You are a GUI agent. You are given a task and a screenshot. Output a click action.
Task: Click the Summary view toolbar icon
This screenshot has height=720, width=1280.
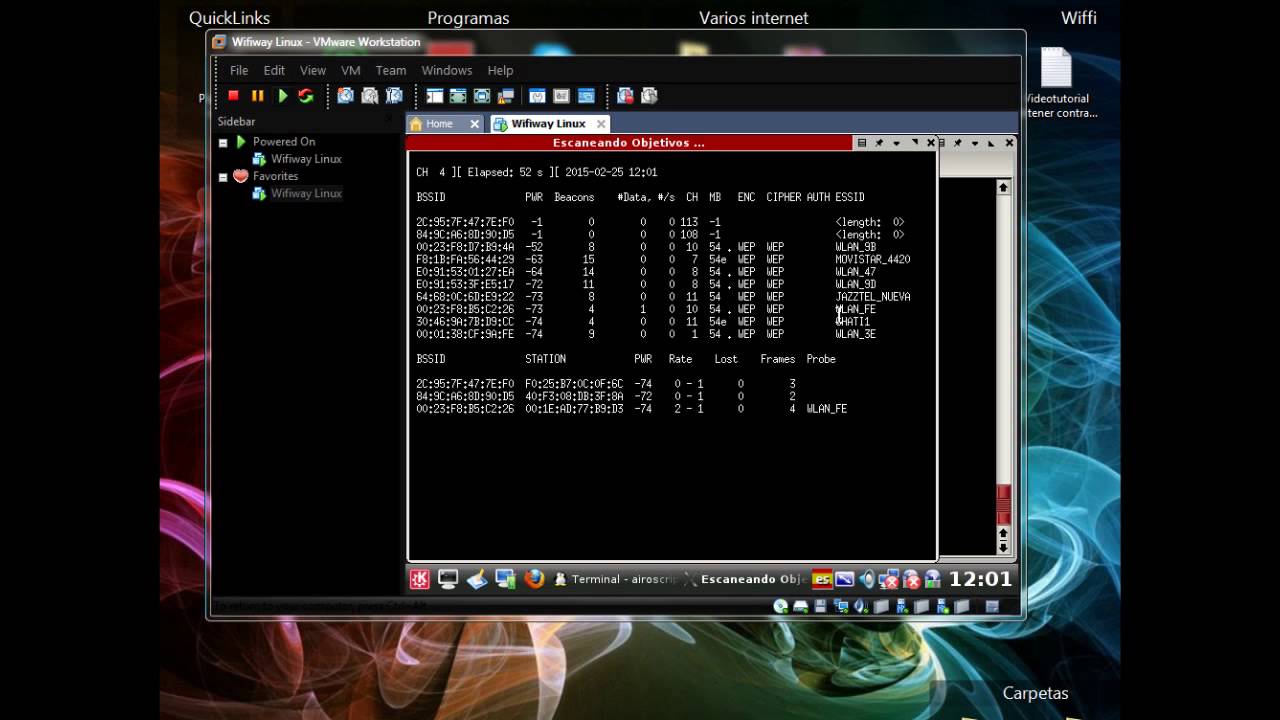pos(537,96)
